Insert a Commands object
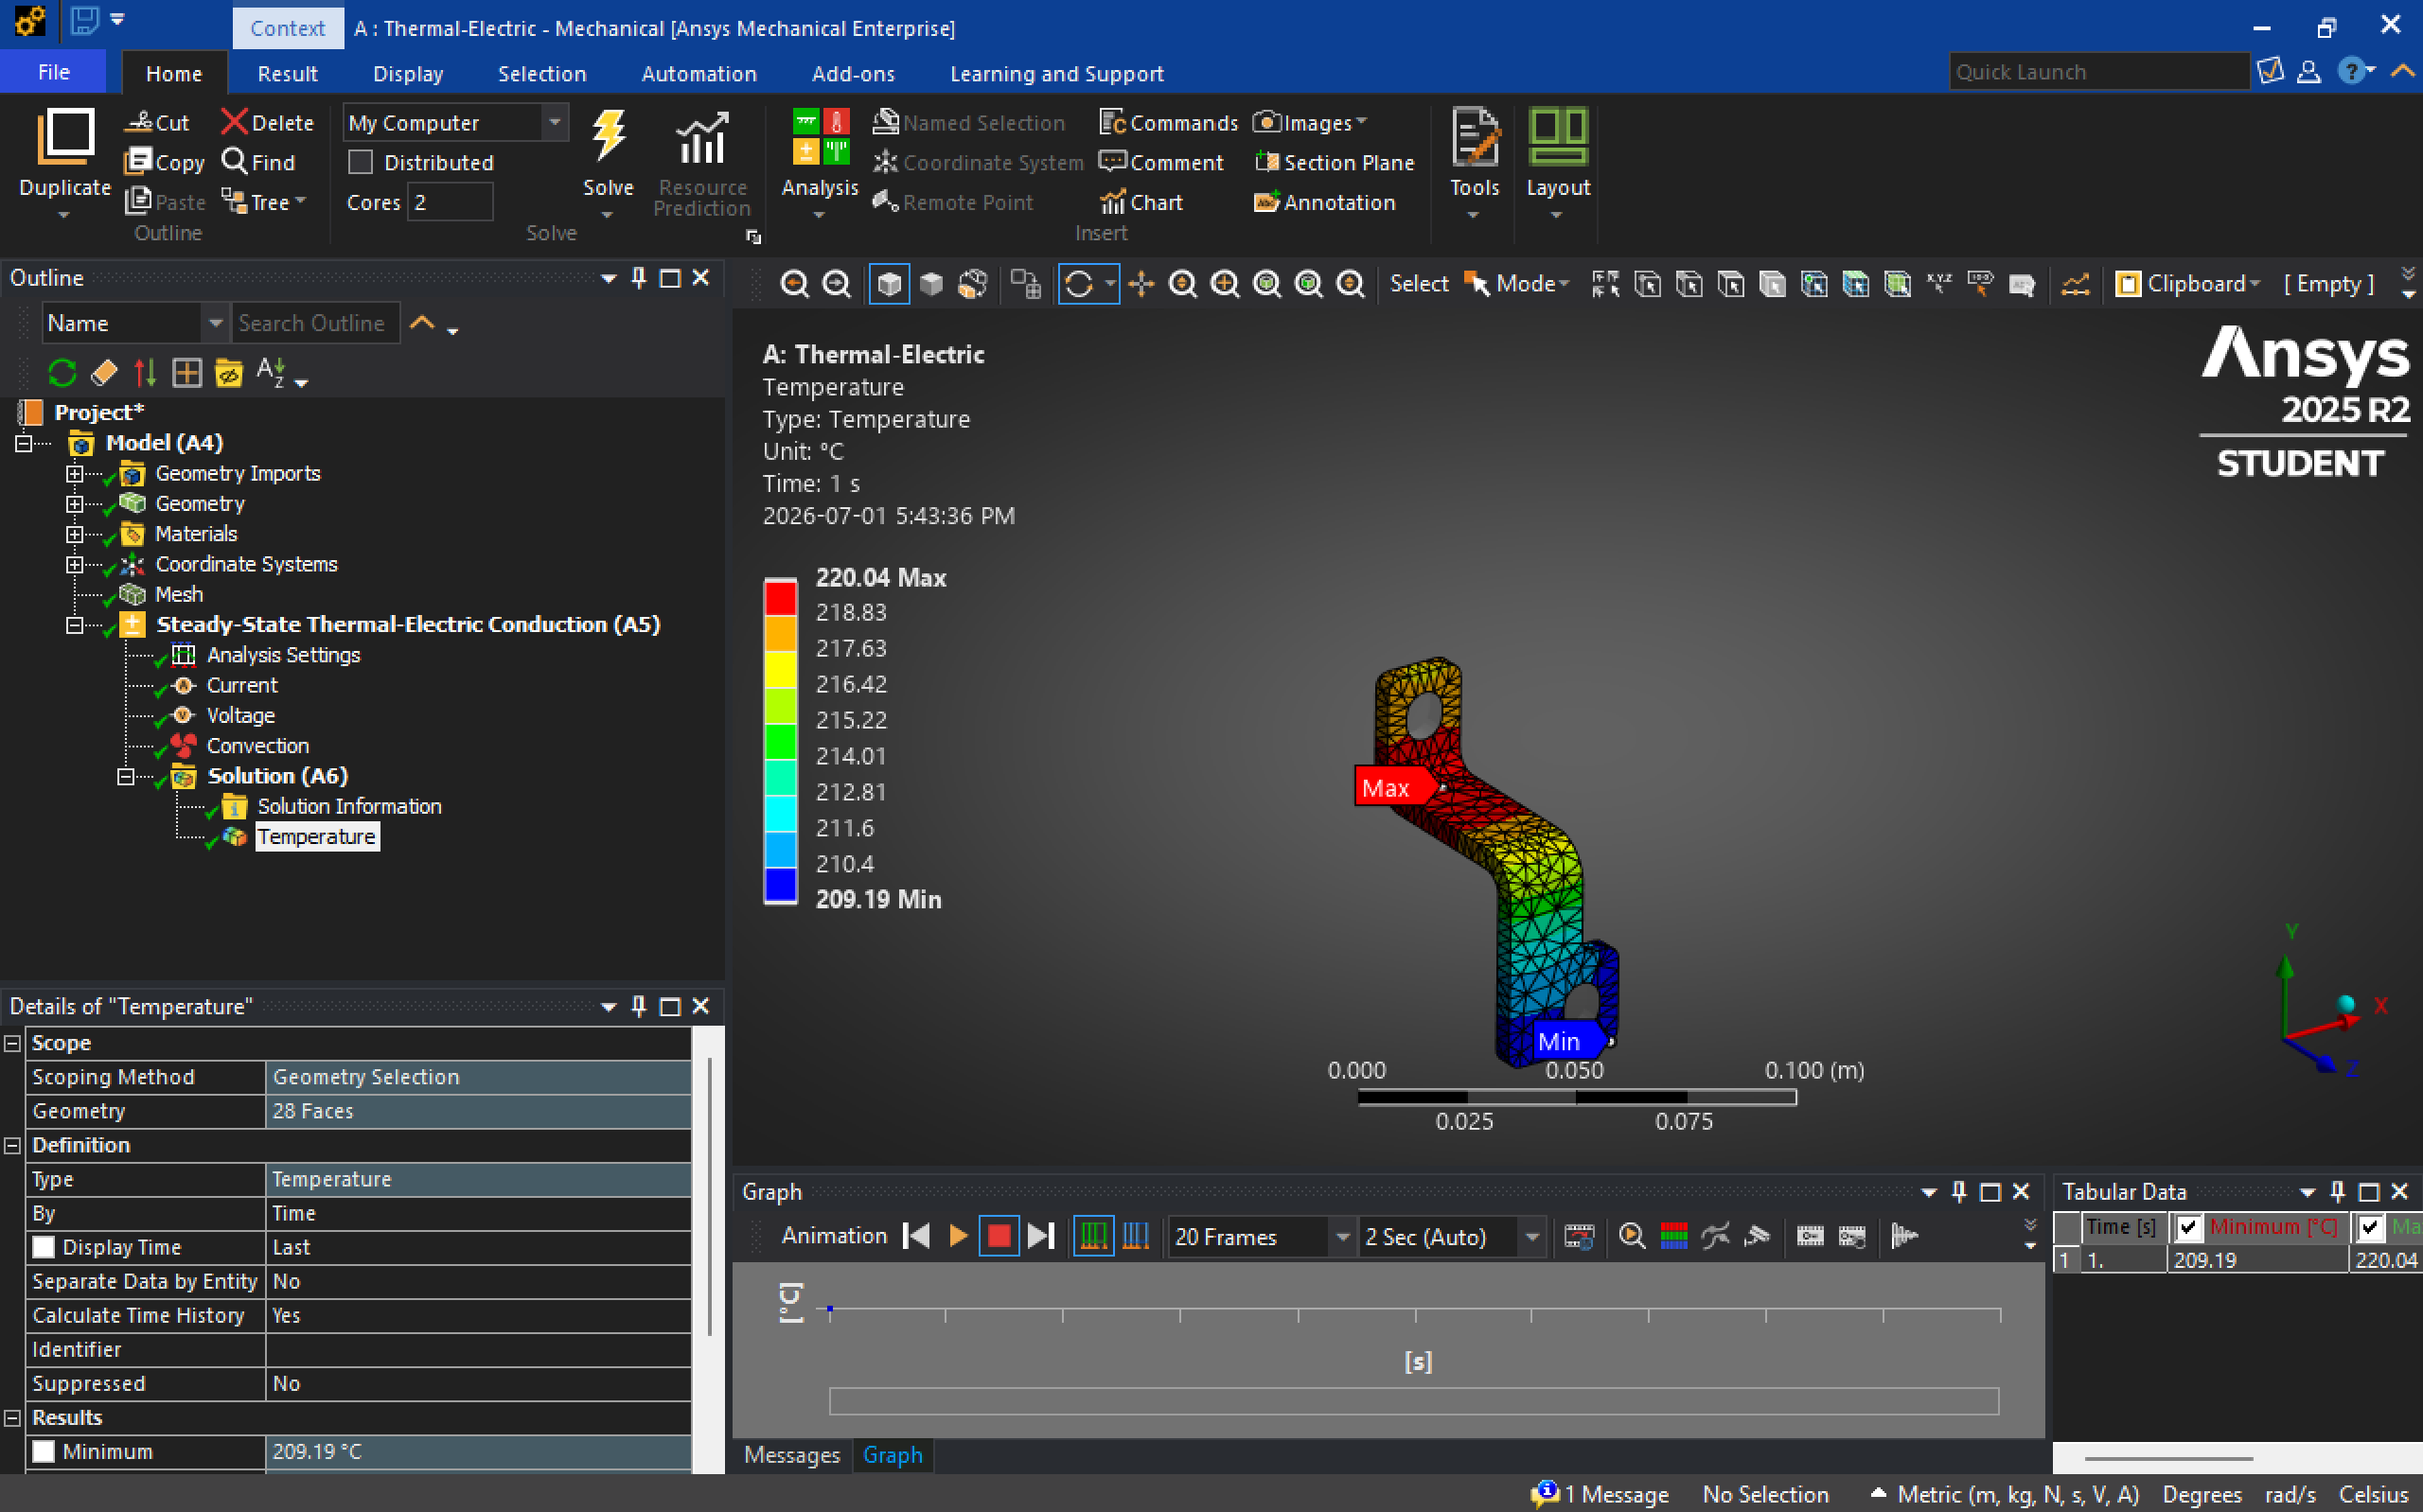This screenshot has height=1512, width=2423. (1168, 122)
